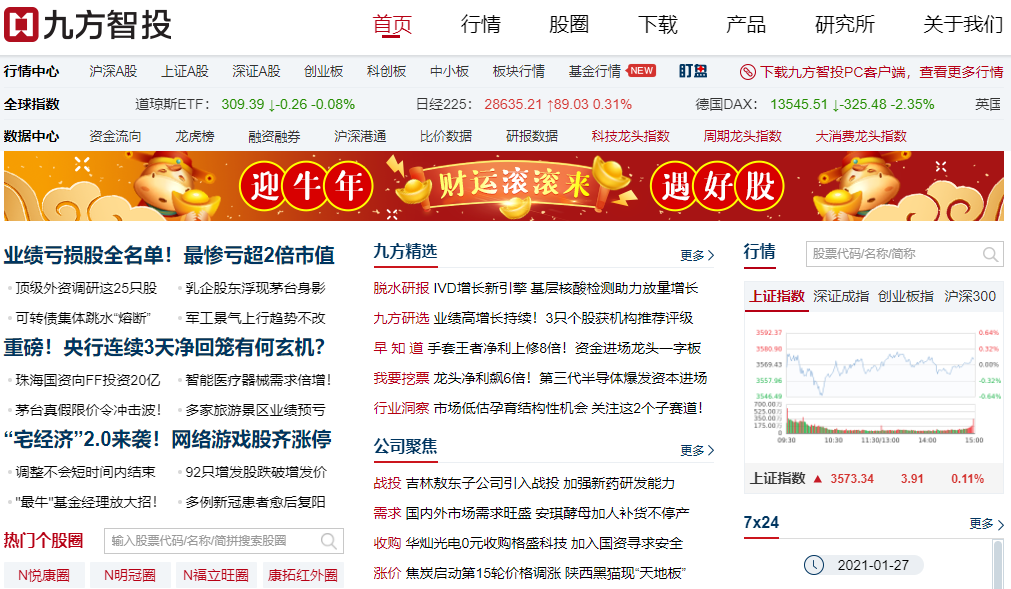The image size is (1011, 589).
Task: Open 脱水研报 IVD增长新引擎 article
Action: click(x=535, y=288)
